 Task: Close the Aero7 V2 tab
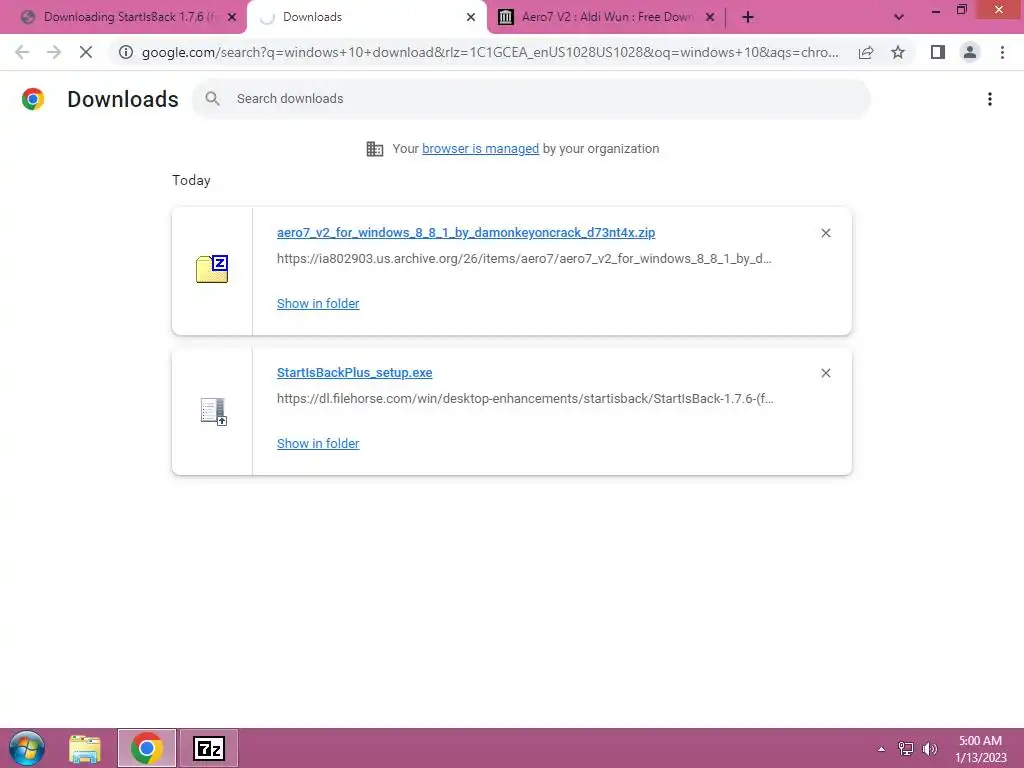click(x=710, y=18)
